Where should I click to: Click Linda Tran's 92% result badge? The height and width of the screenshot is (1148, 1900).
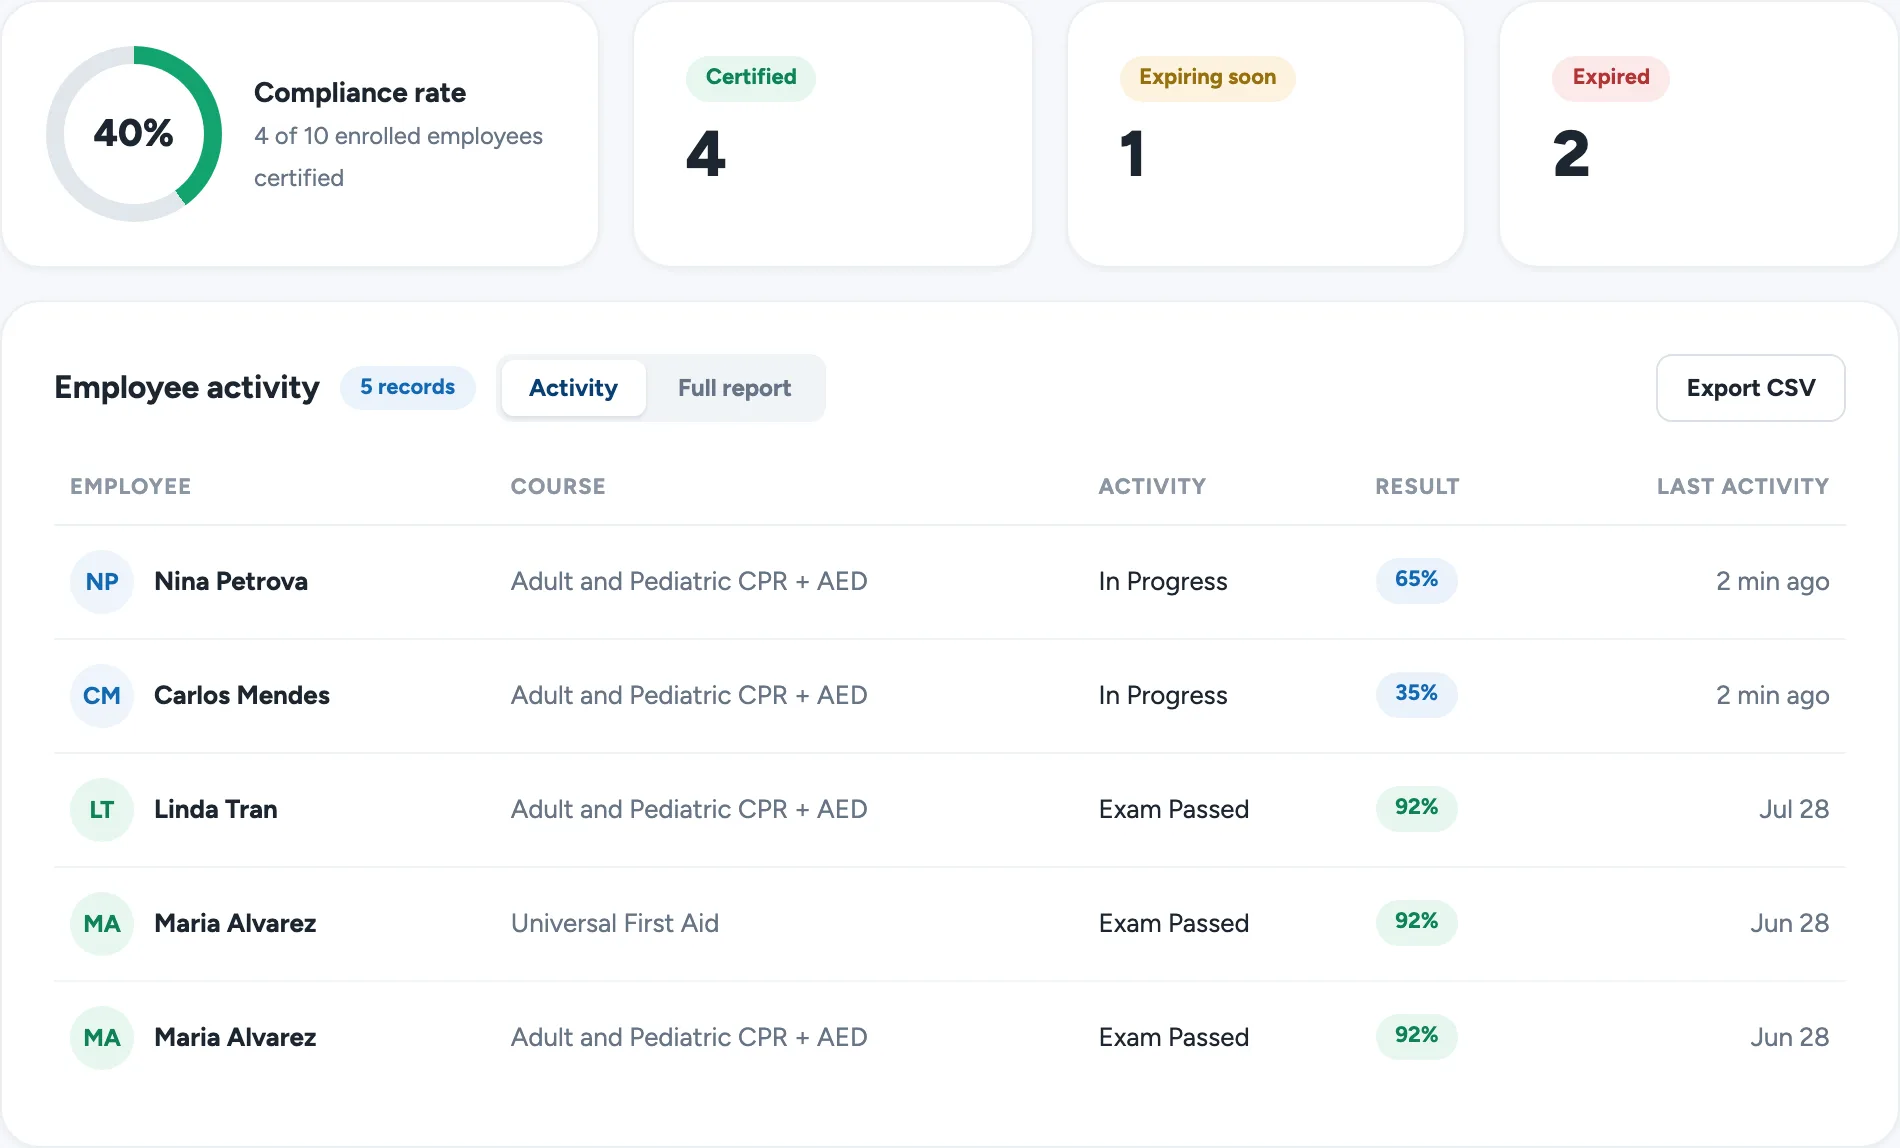tap(1416, 808)
